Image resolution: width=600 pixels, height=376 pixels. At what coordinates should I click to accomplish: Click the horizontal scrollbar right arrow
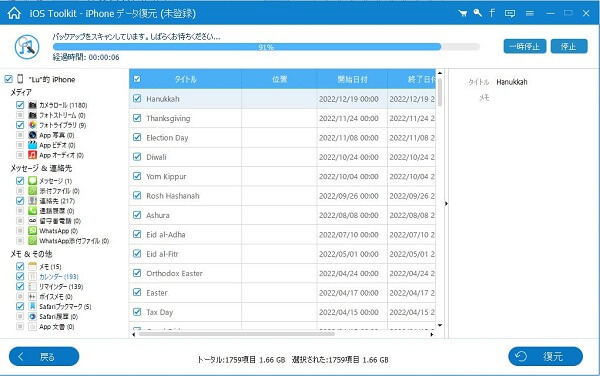tap(432, 334)
